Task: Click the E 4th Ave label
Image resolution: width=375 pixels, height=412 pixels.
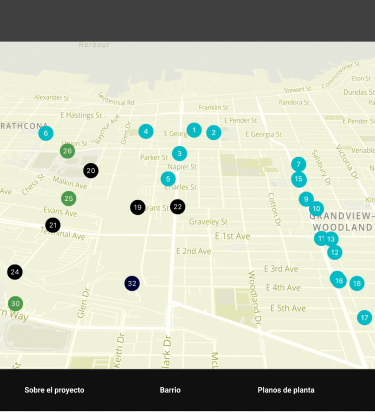Action: 283,287
